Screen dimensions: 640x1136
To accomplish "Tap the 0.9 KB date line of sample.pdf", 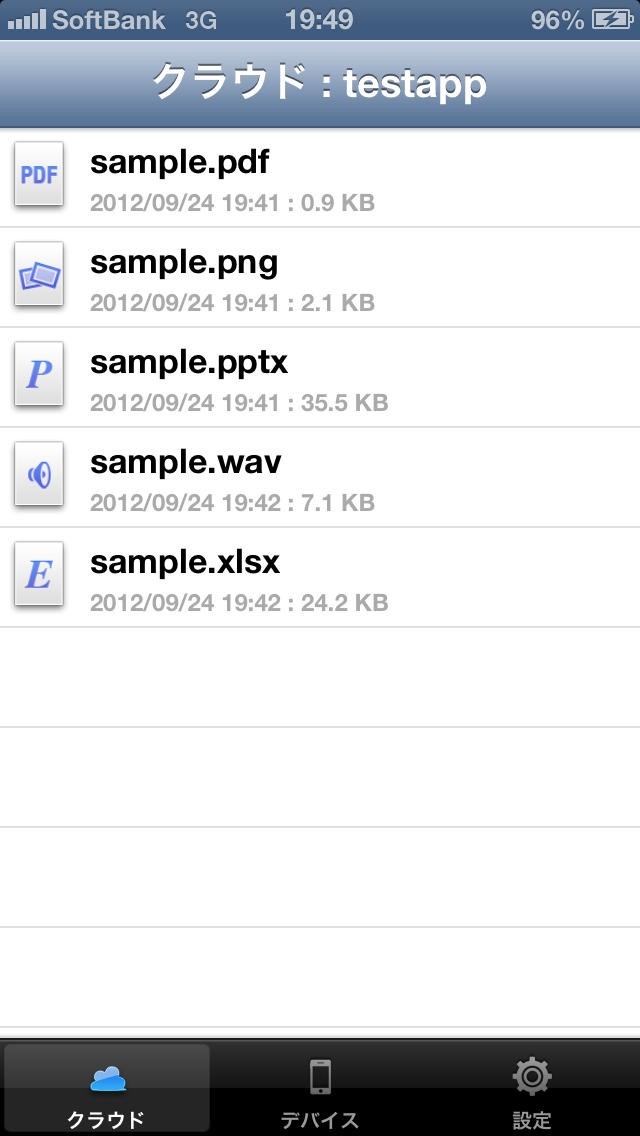I will [232, 203].
